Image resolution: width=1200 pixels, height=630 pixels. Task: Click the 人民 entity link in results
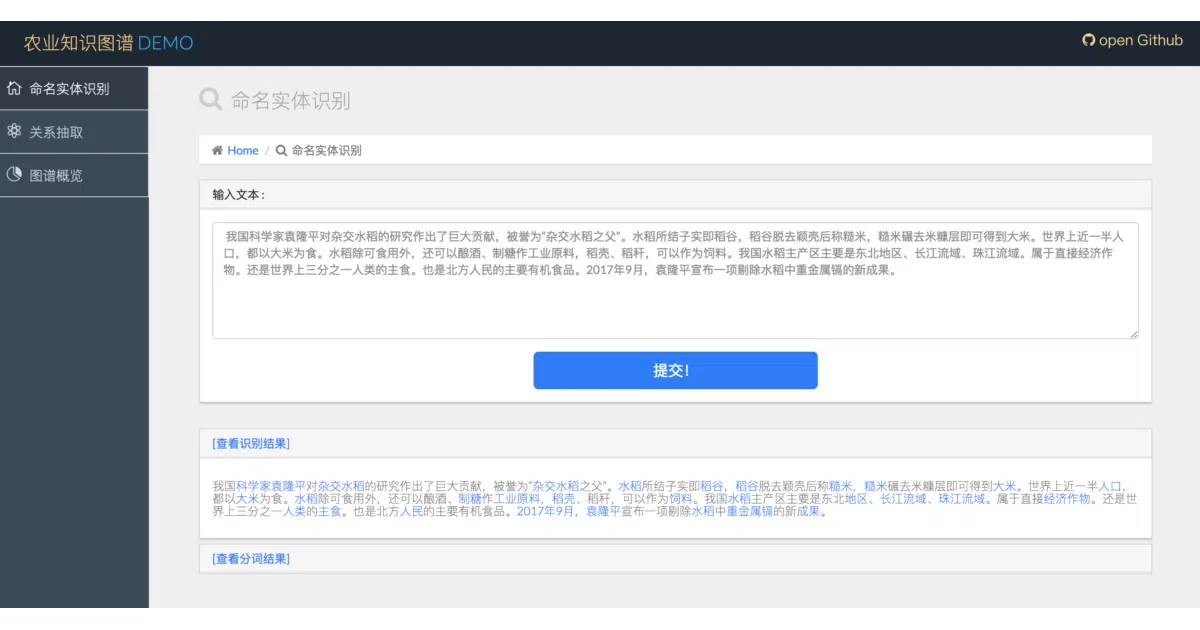(412, 511)
